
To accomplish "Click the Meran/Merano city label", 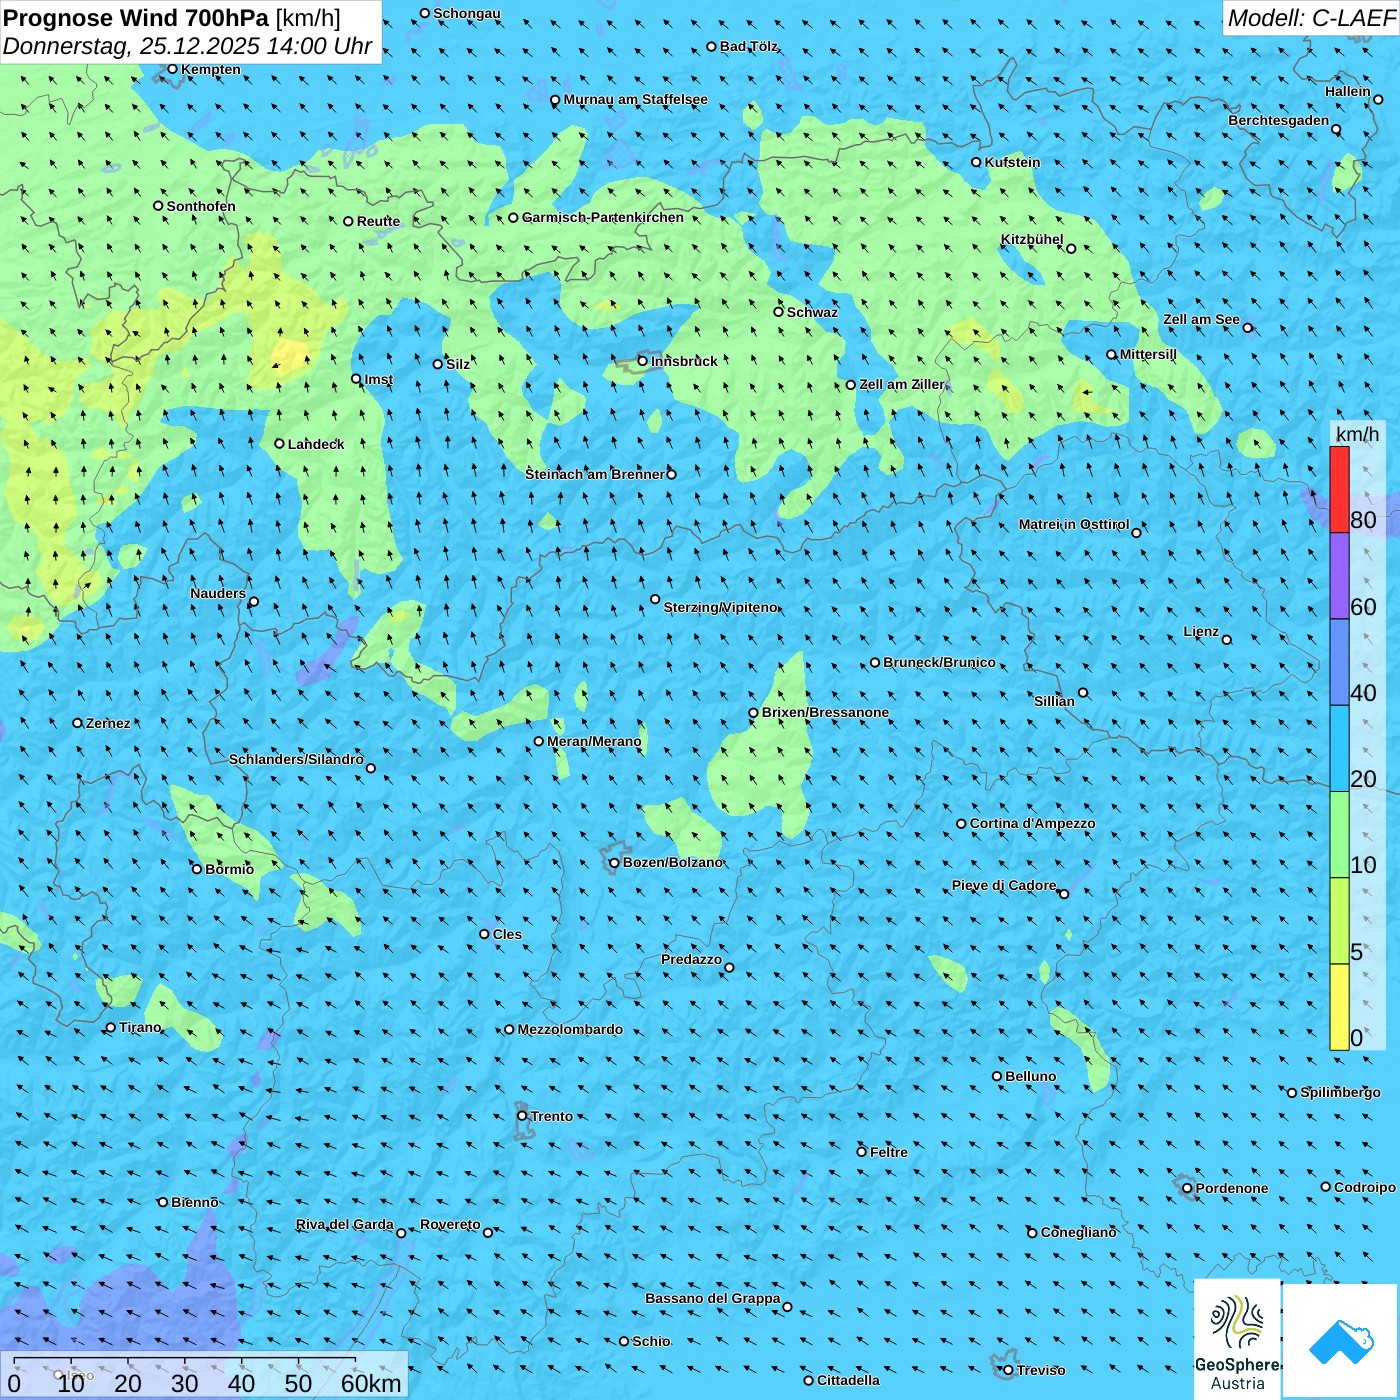I will point(594,741).
